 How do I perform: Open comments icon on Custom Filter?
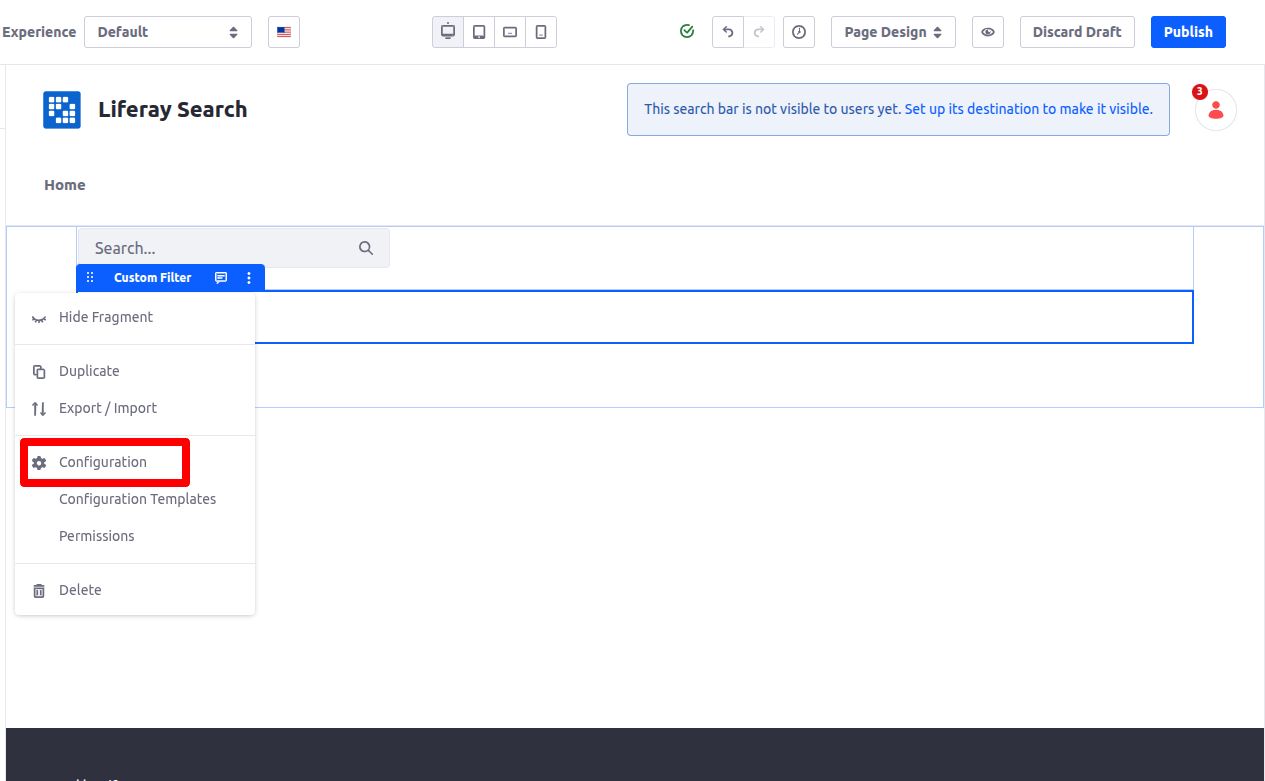221,278
